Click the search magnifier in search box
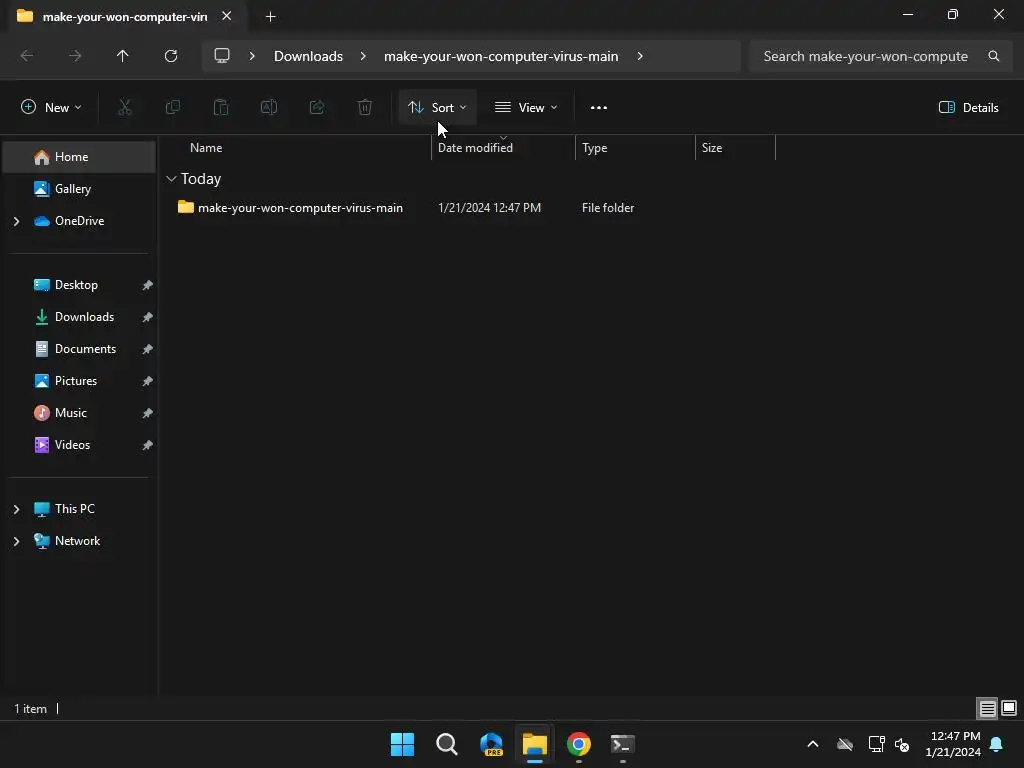 [994, 56]
